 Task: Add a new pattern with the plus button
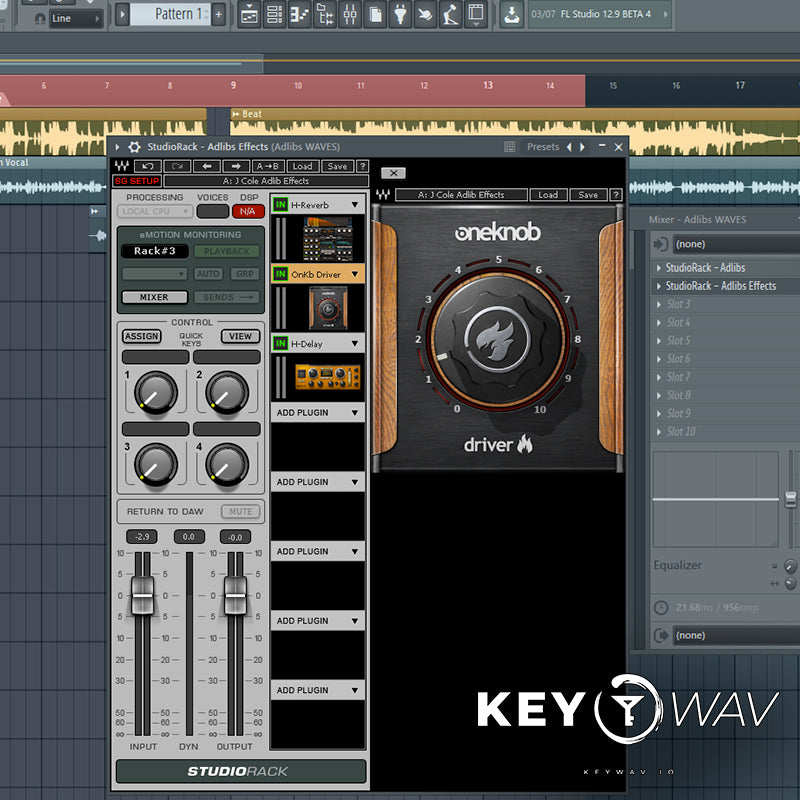218,14
